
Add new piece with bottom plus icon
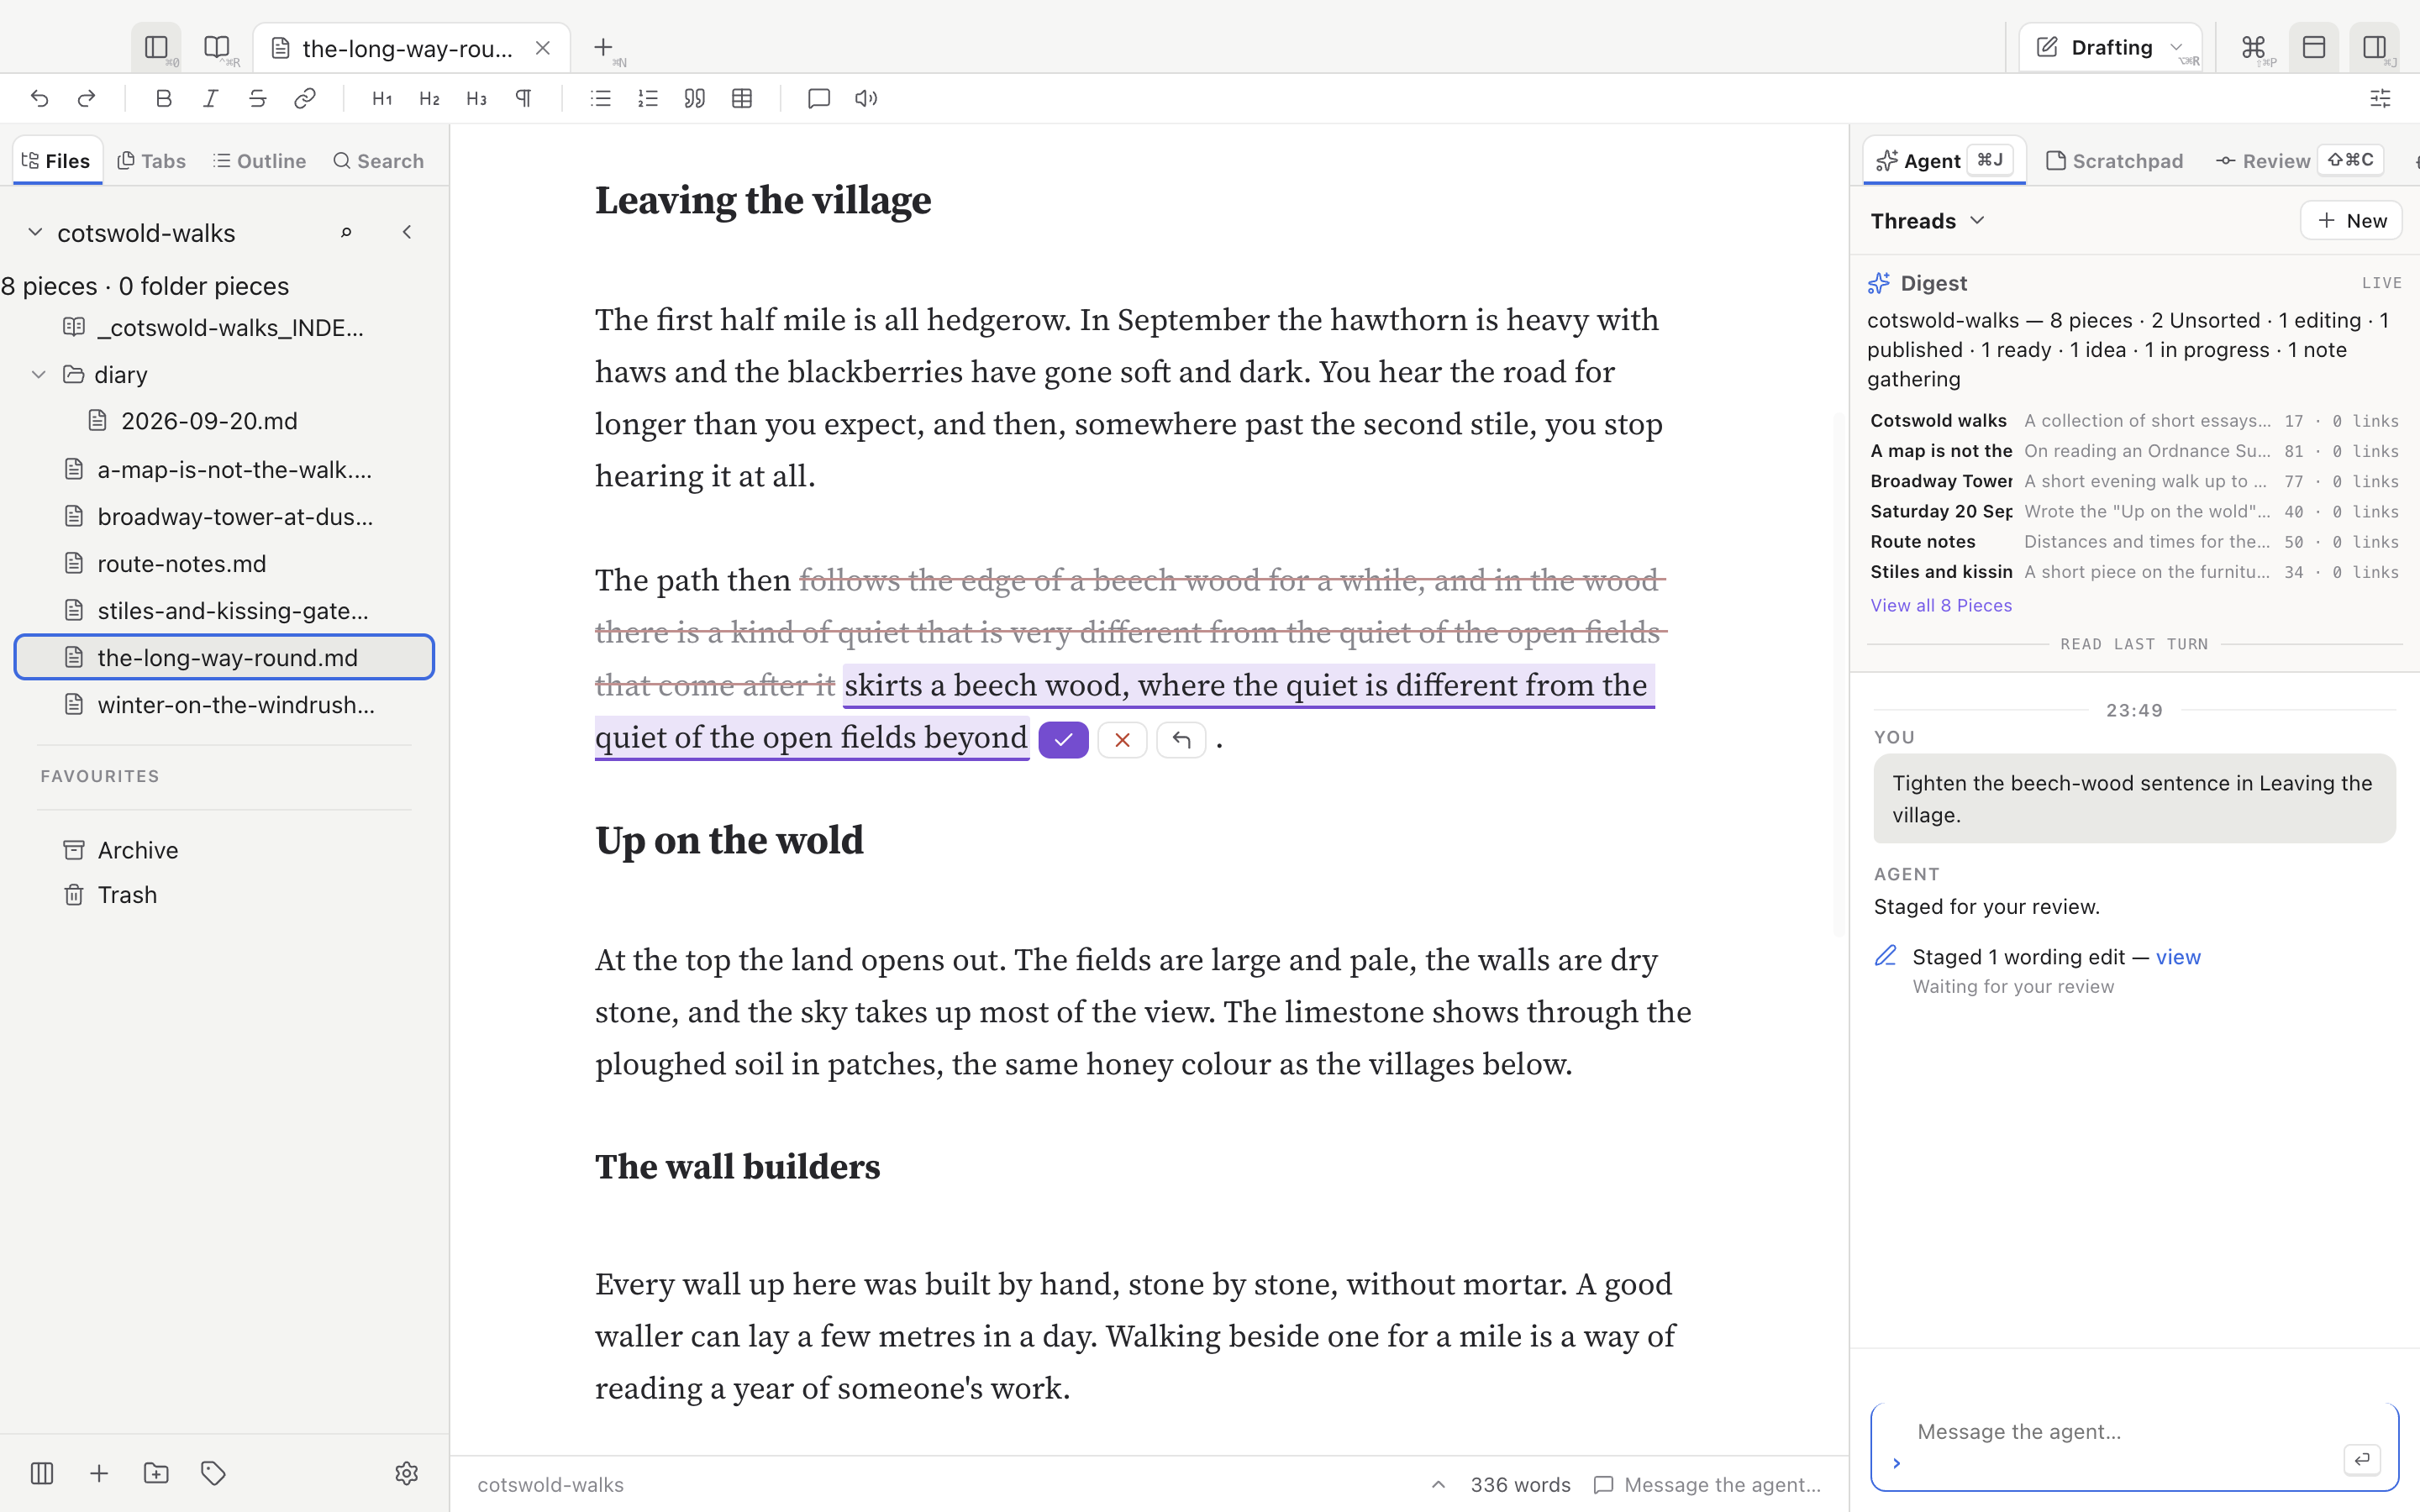pyautogui.click(x=99, y=1473)
